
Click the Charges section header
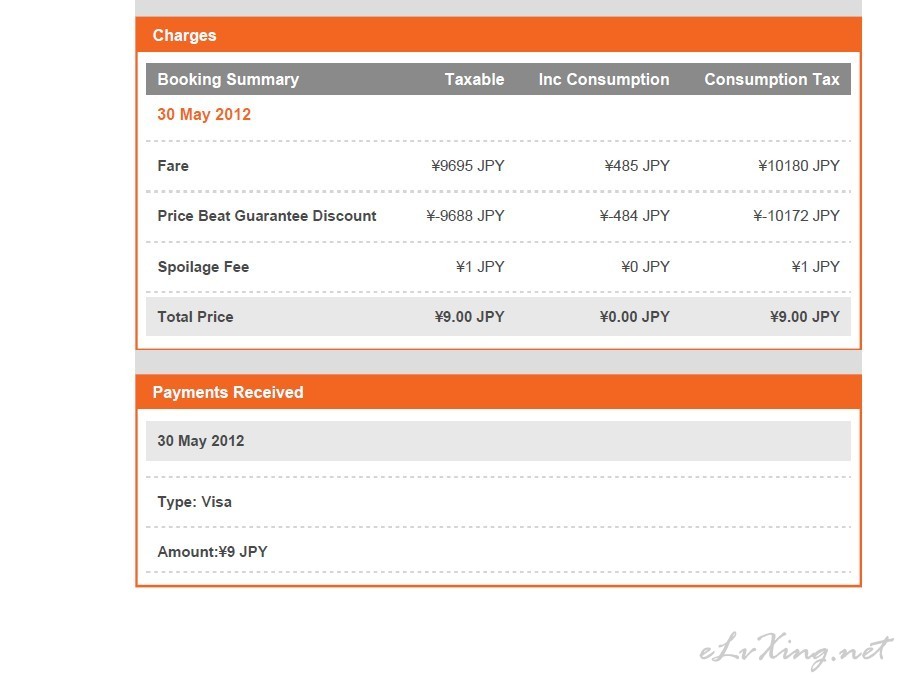(x=498, y=35)
